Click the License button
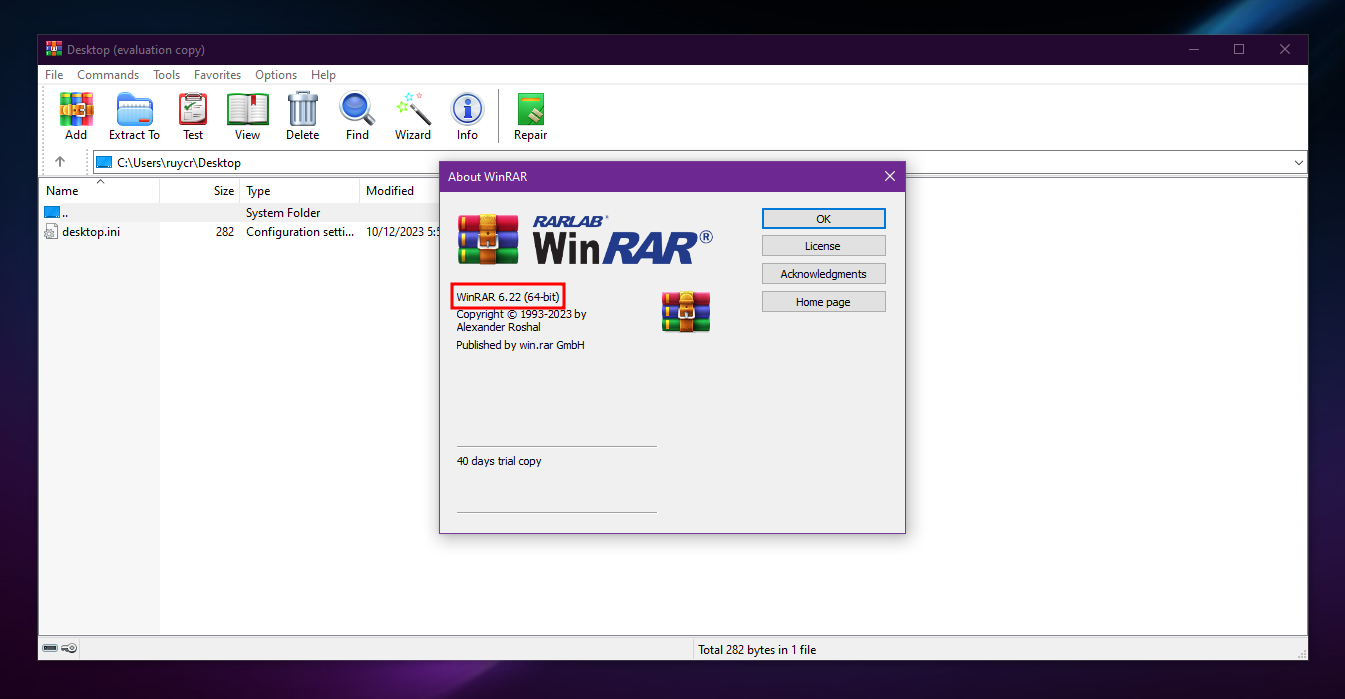Image resolution: width=1345 pixels, height=699 pixels. coord(823,246)
